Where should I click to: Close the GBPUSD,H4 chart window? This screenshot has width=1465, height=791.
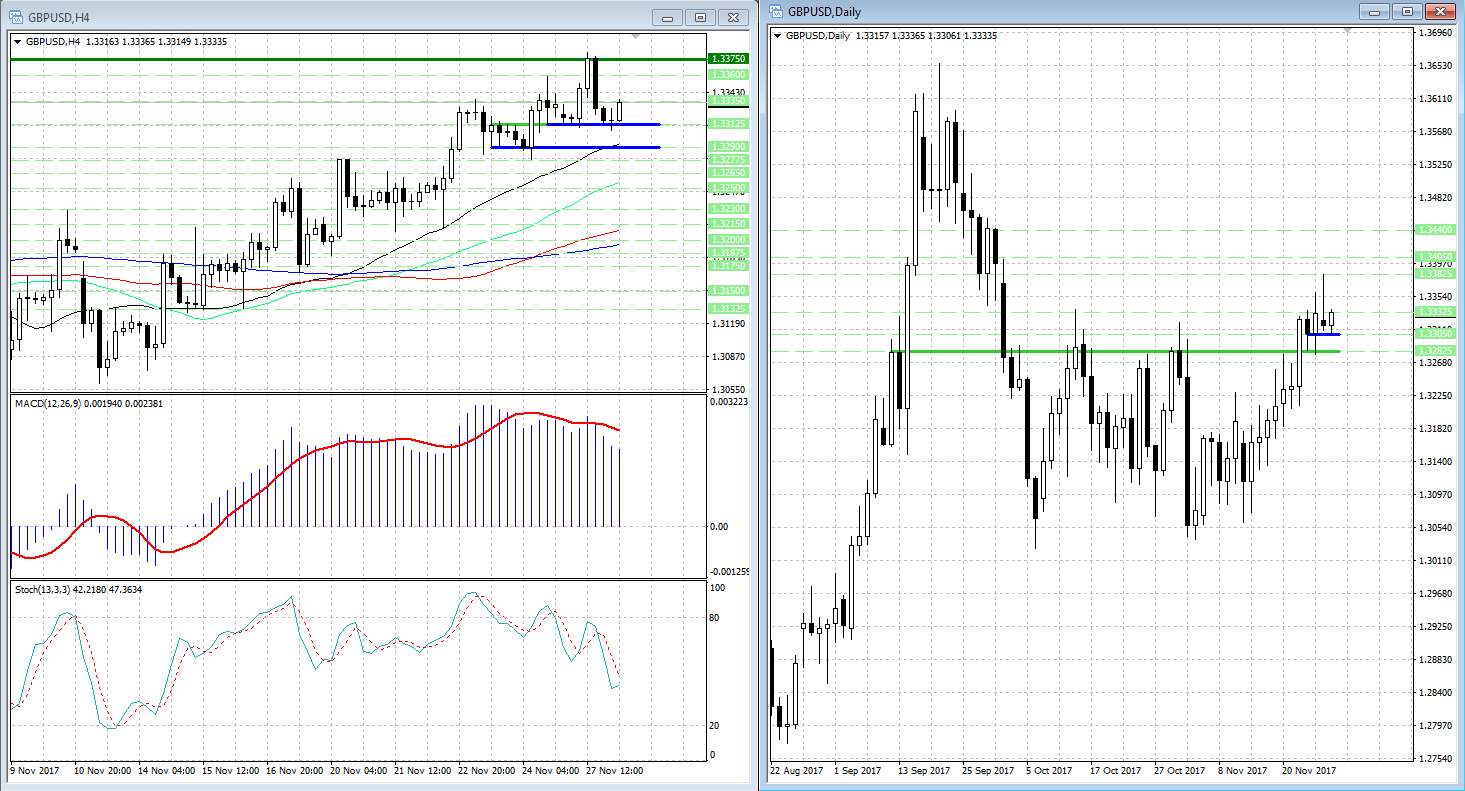[734, 17]
